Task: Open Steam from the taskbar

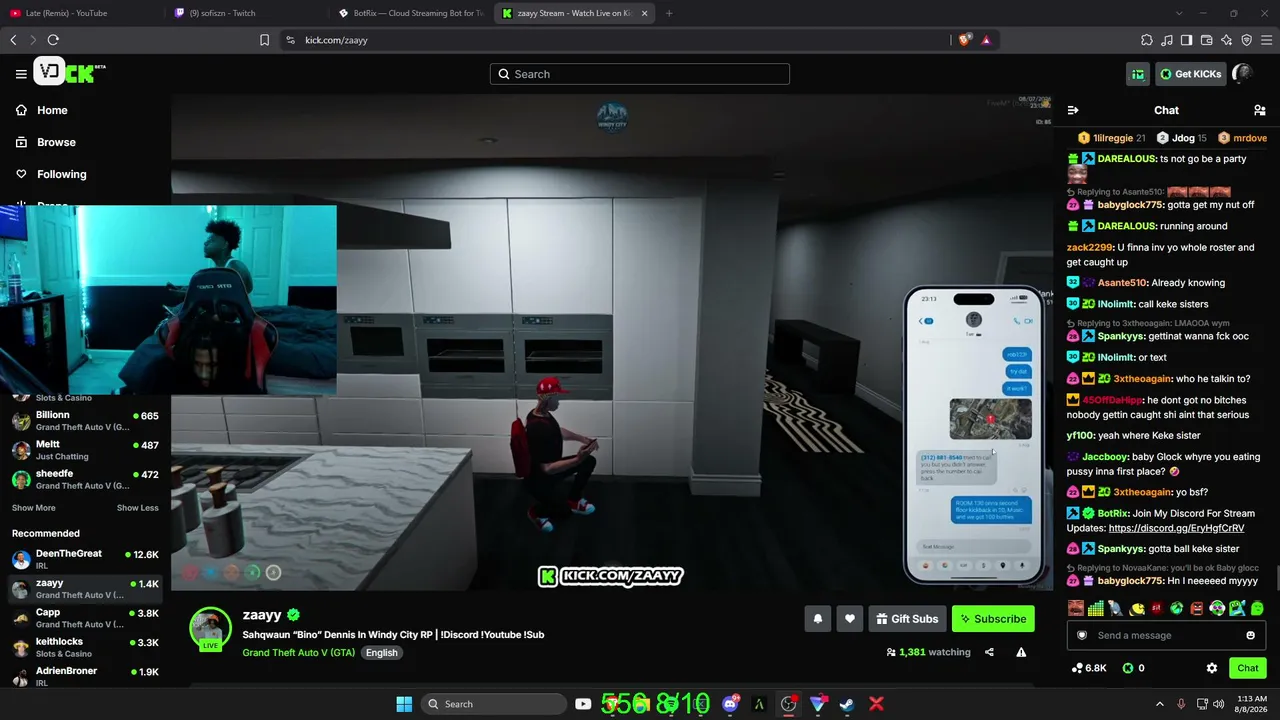Action: (x=847, y=704)
